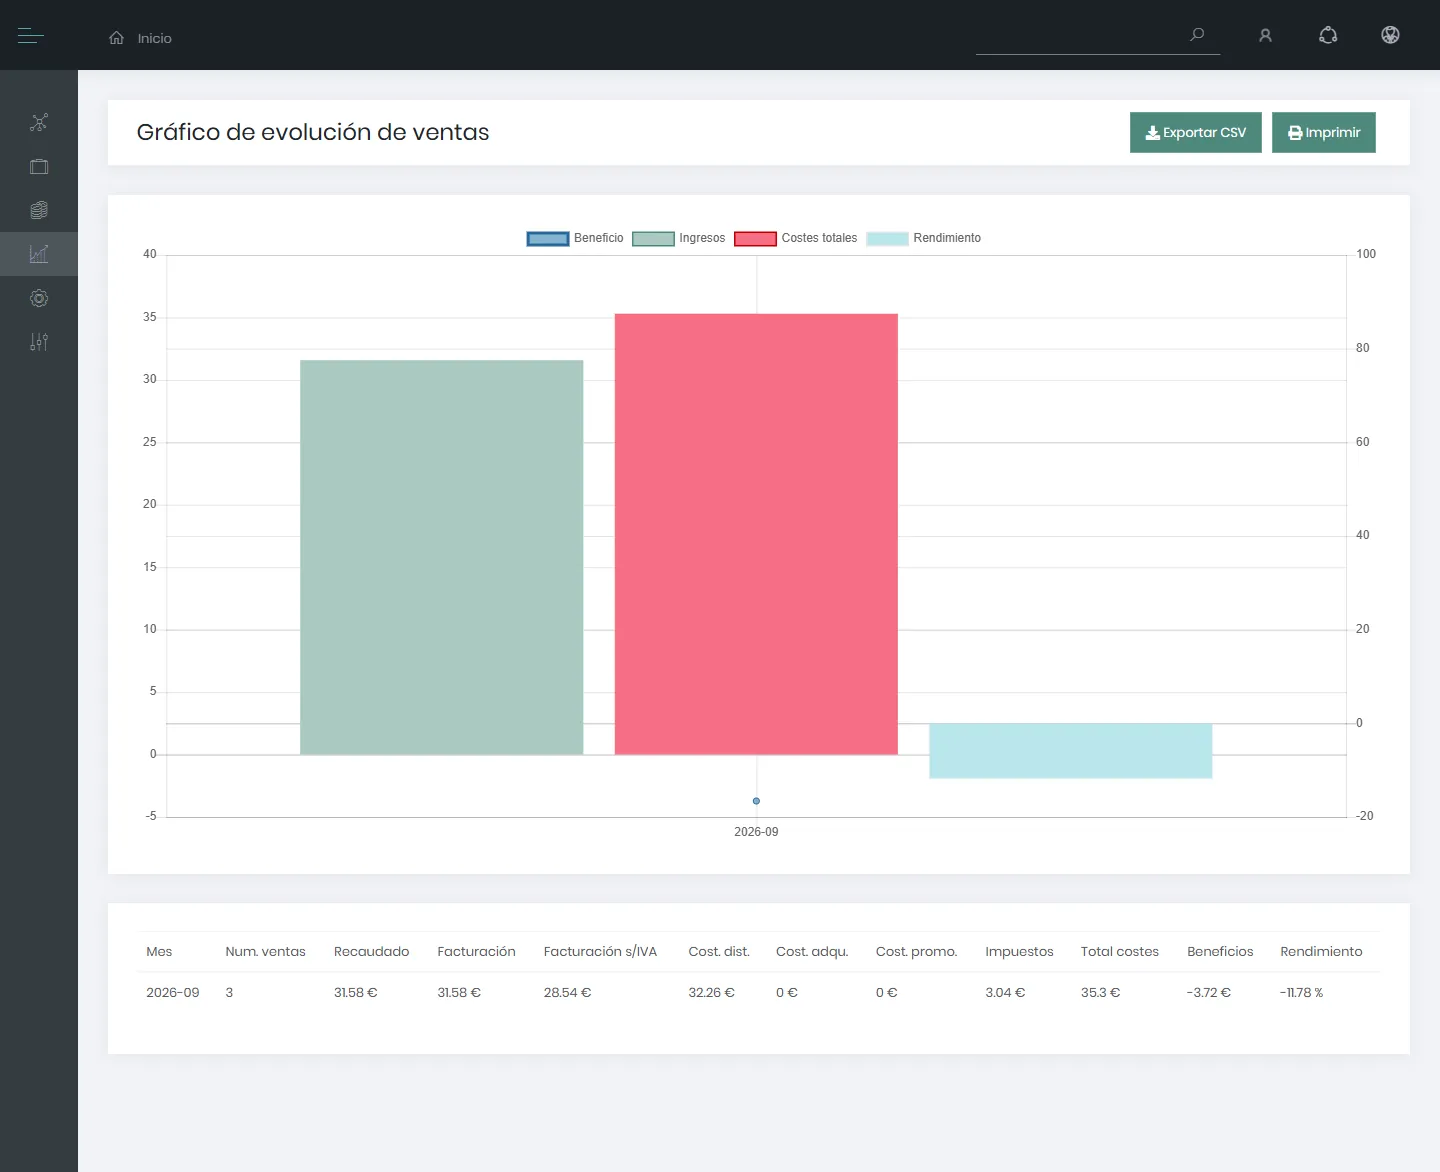This screenshot has width=1440, height=1172.
Task: Click the -3.72 € table cell
Action: [x=1209, y=993]
